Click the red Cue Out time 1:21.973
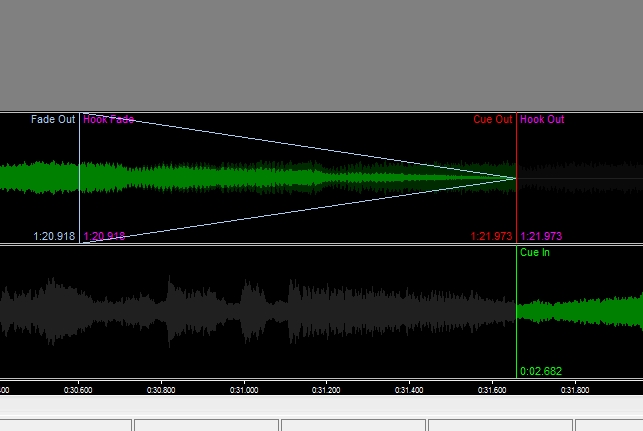This screenshot has width=643, height=431. [492, 237]
